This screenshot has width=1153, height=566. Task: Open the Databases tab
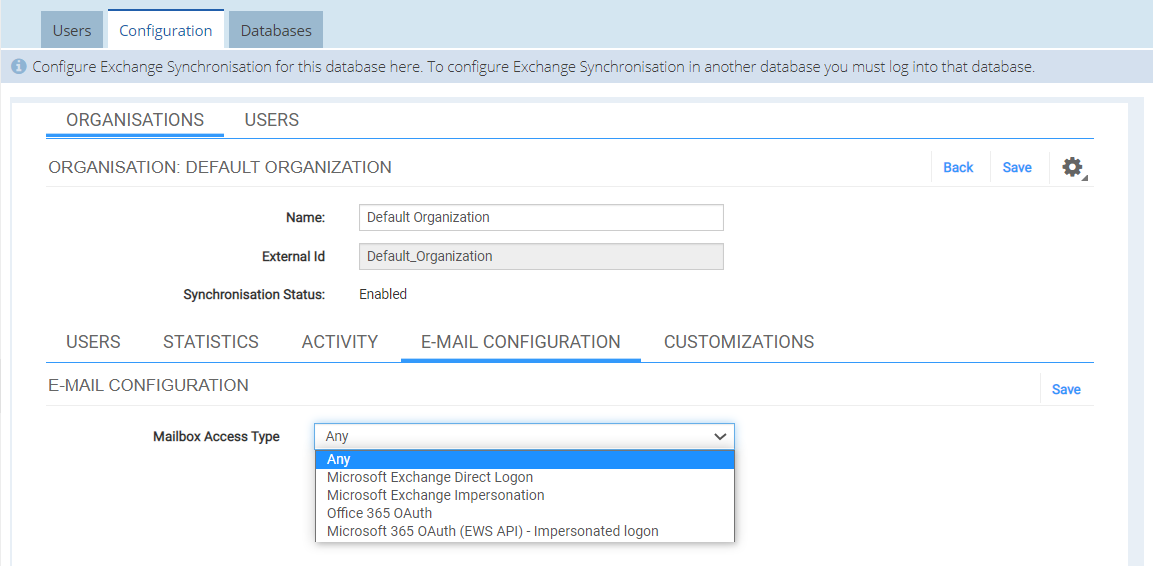276,30
